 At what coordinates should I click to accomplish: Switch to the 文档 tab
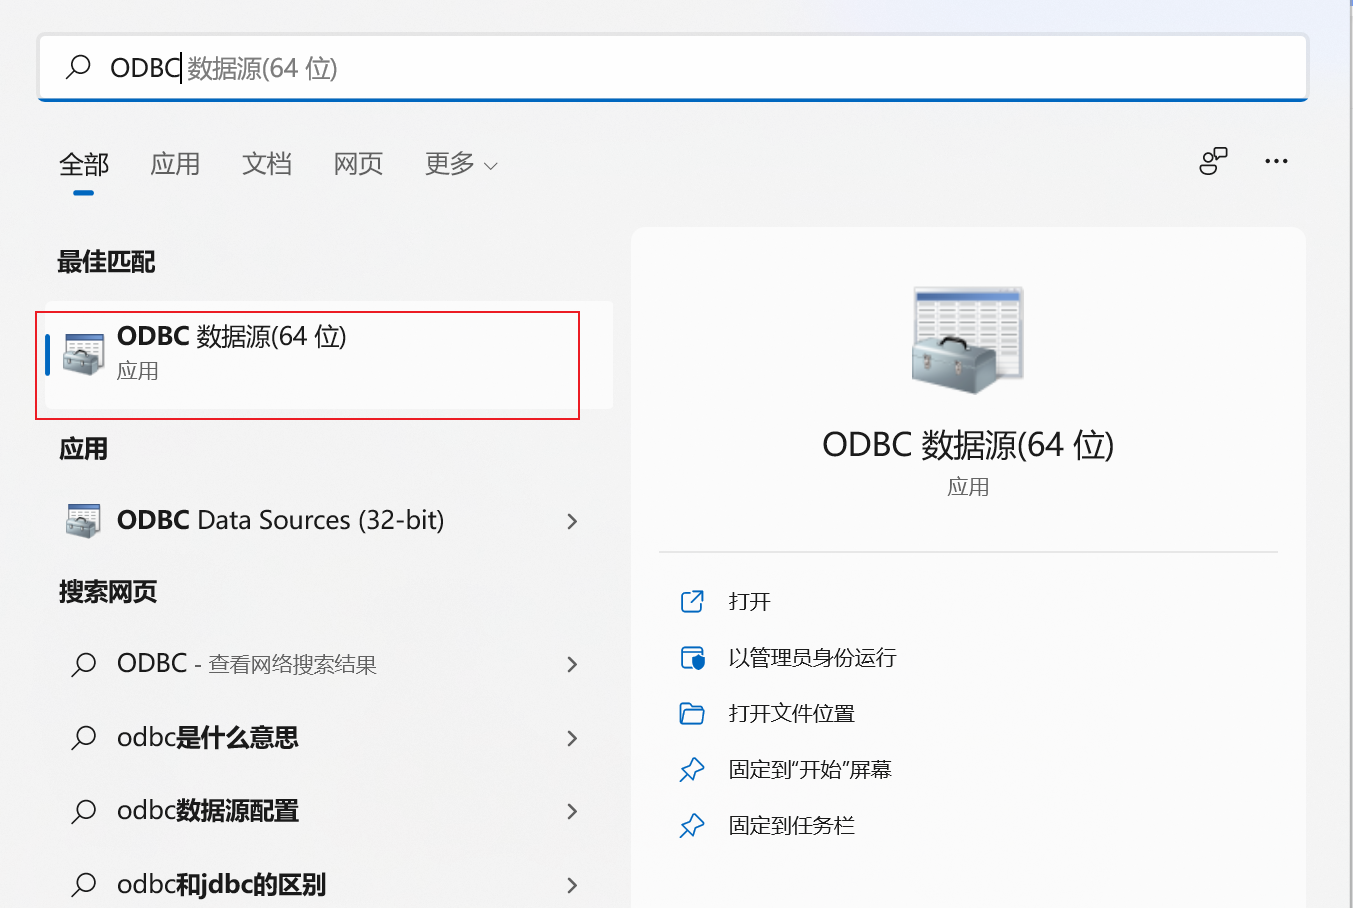pos(266,164)
